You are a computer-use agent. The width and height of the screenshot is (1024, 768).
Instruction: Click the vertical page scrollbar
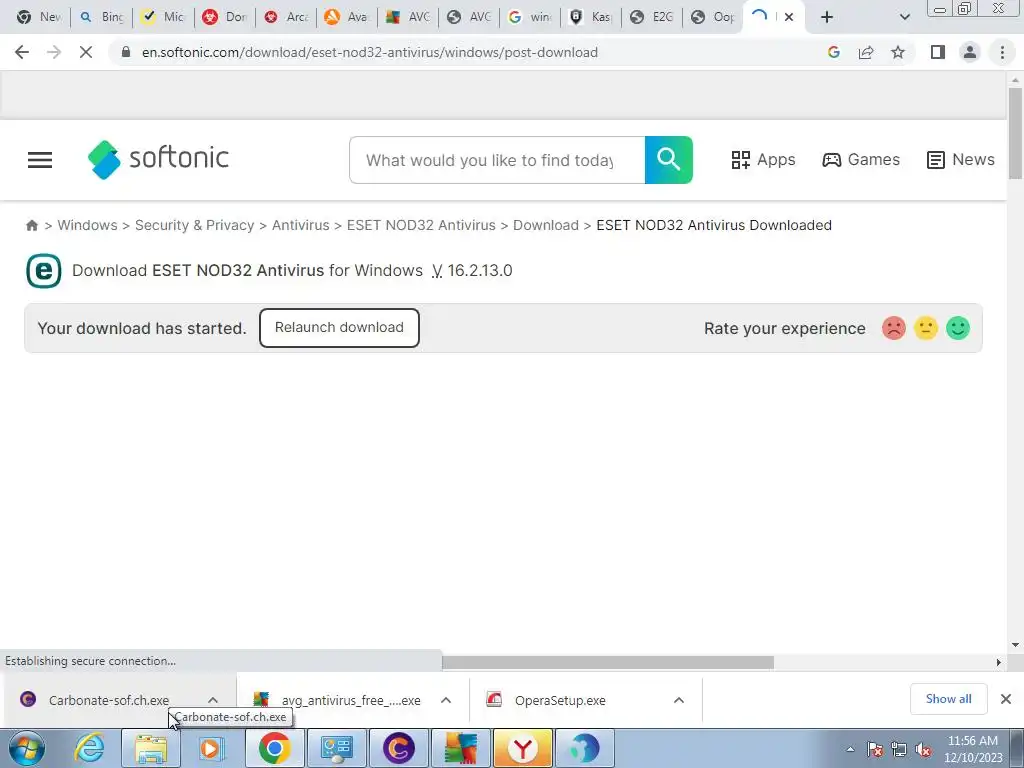tap(1015, 133)
